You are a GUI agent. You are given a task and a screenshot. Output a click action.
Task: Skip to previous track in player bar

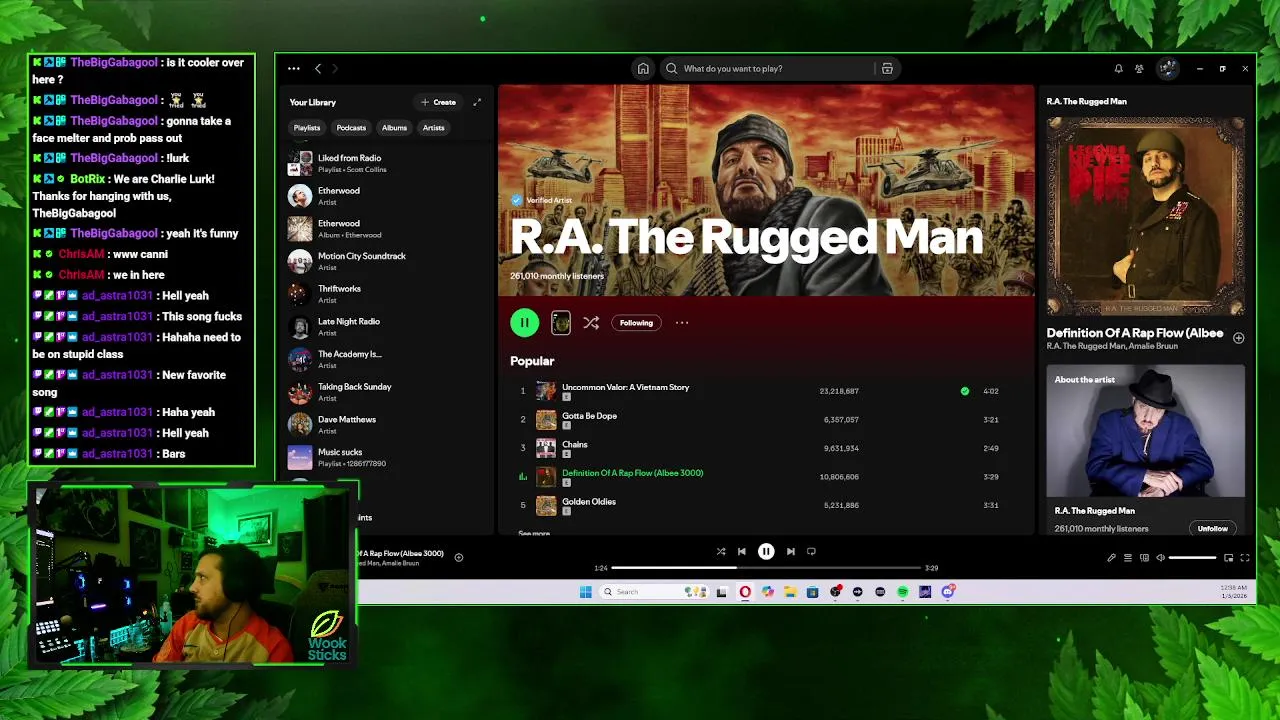pyautogui.click(x=742, y=551)
